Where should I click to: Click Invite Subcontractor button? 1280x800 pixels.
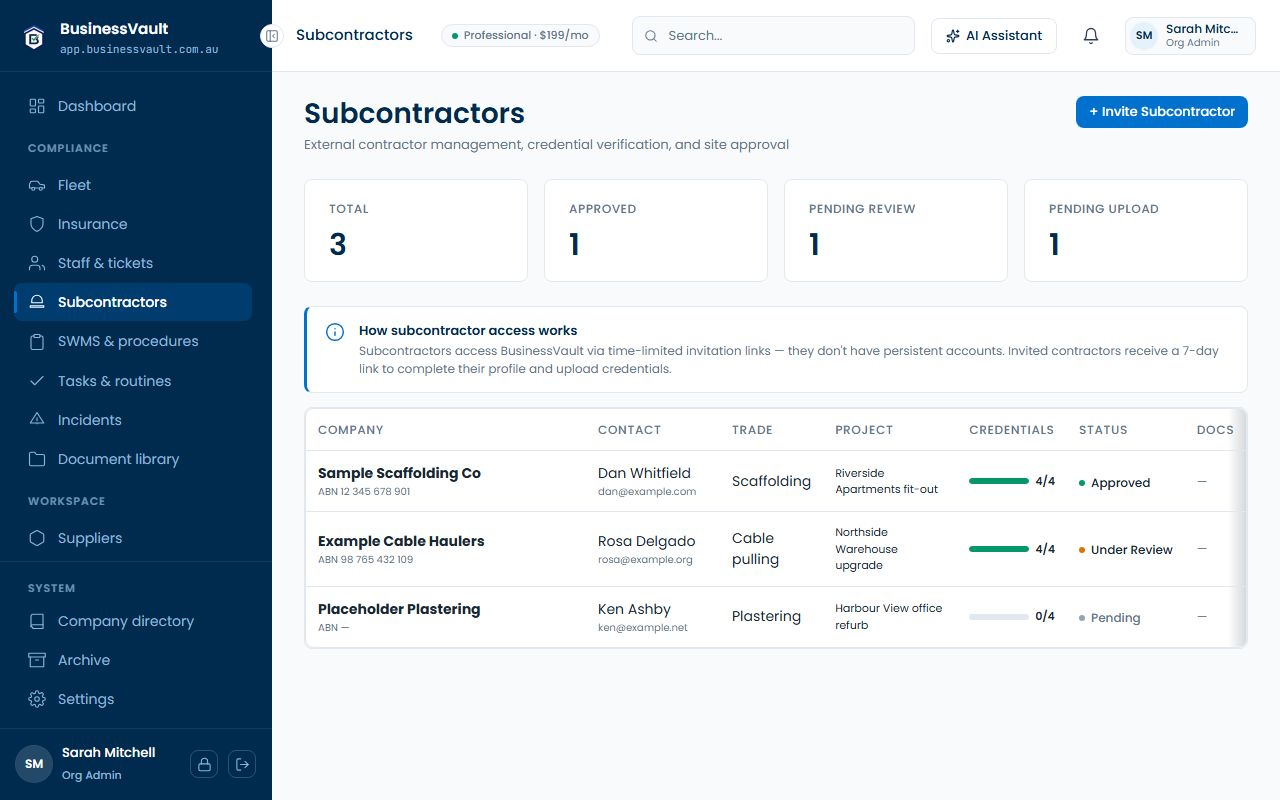(x=1162, y=112)
